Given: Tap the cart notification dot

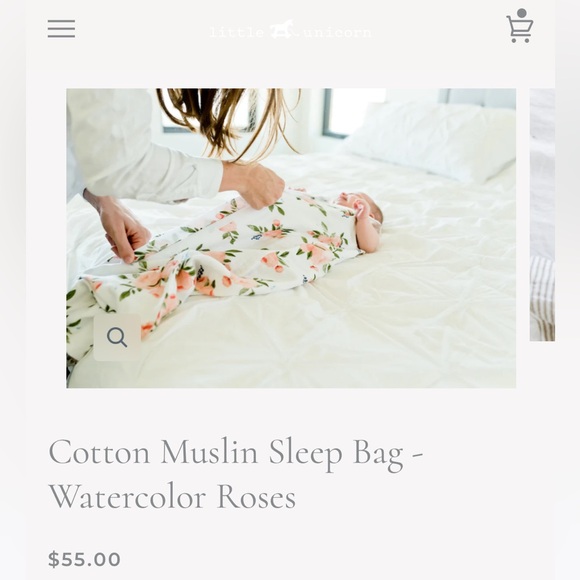Looking at the screenshot, I should pos(522,13).
